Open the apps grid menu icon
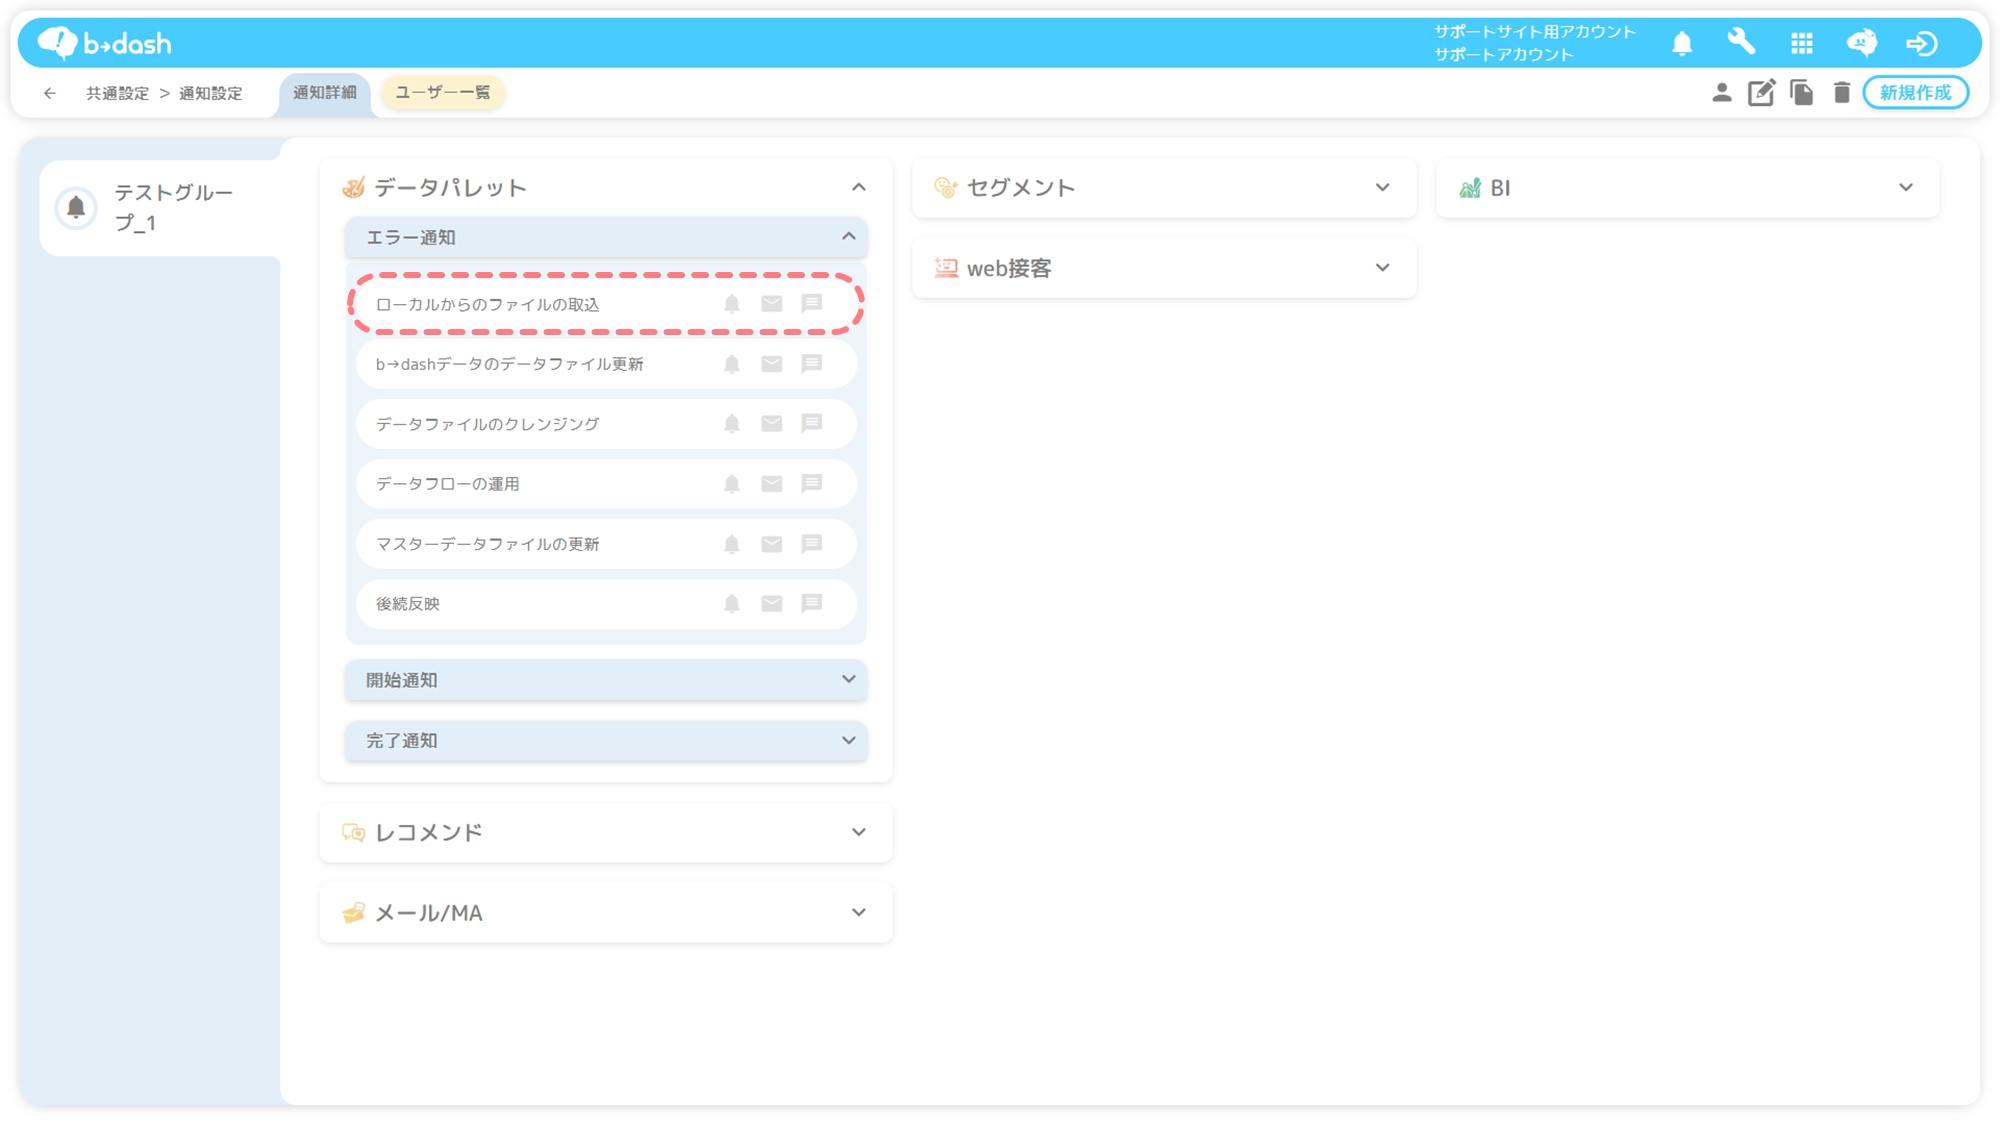The image size is (2000, 1125). (x=1802, y=43)
